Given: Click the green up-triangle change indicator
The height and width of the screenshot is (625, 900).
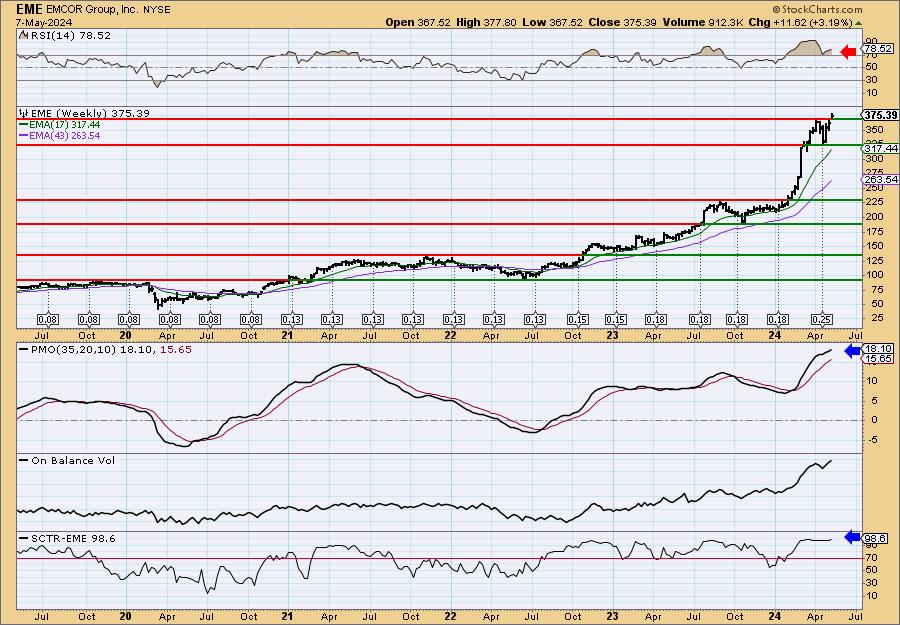Looking at the screenshot, I should (x=858, y=23).
